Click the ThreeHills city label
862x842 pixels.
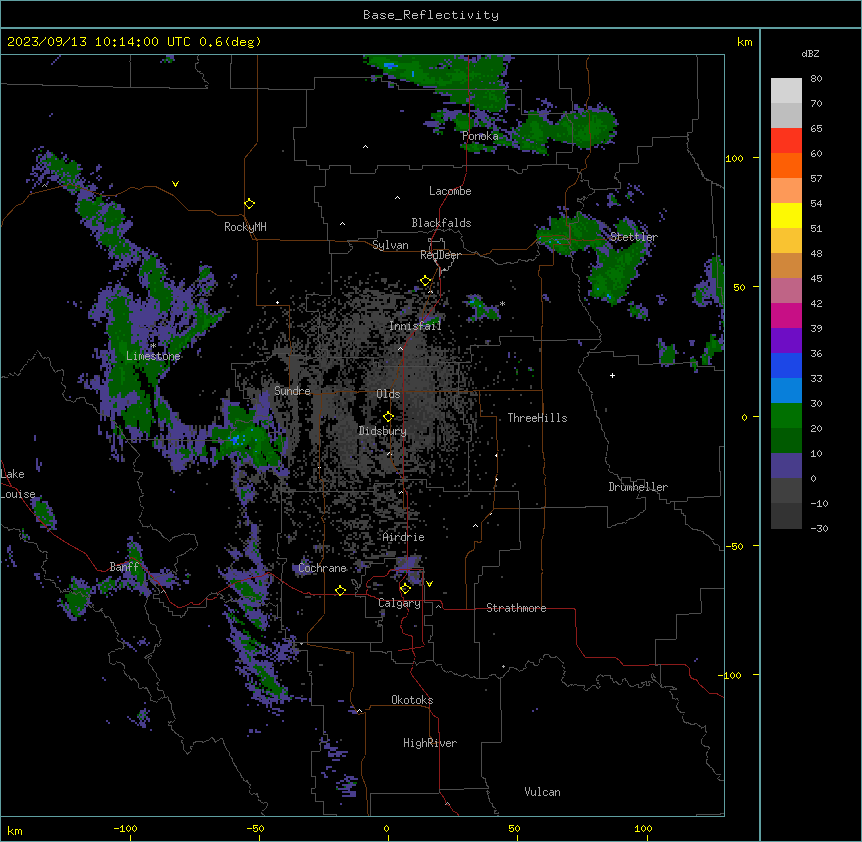pos(537,418)
